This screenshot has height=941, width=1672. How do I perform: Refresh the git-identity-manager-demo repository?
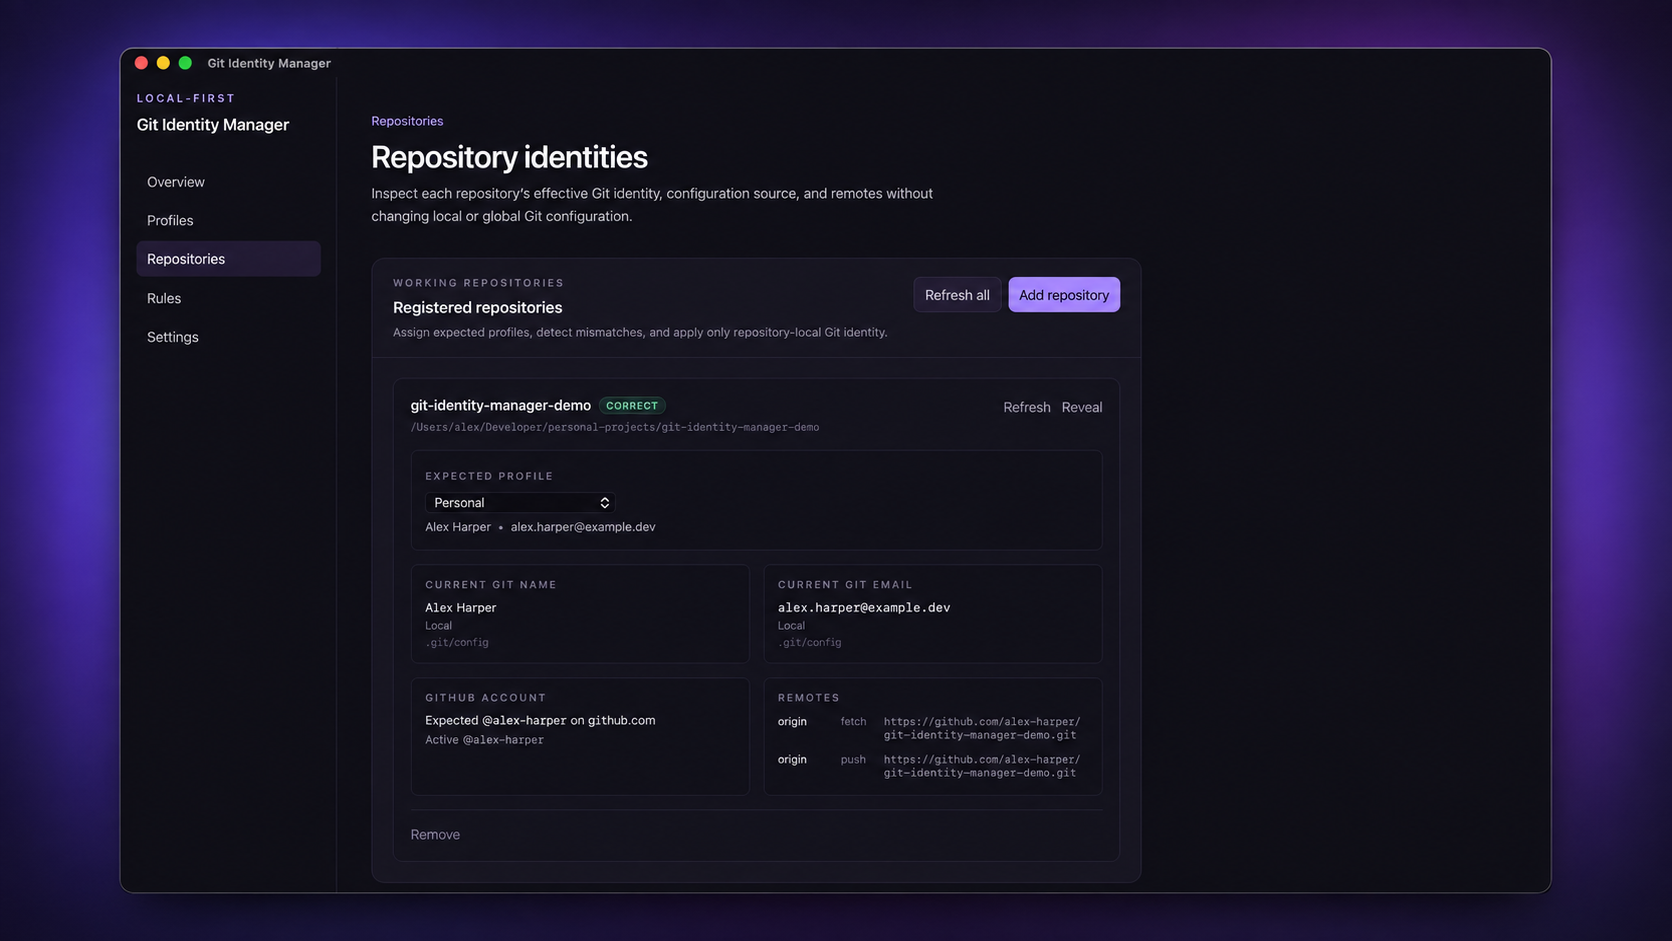point(1027,407)
